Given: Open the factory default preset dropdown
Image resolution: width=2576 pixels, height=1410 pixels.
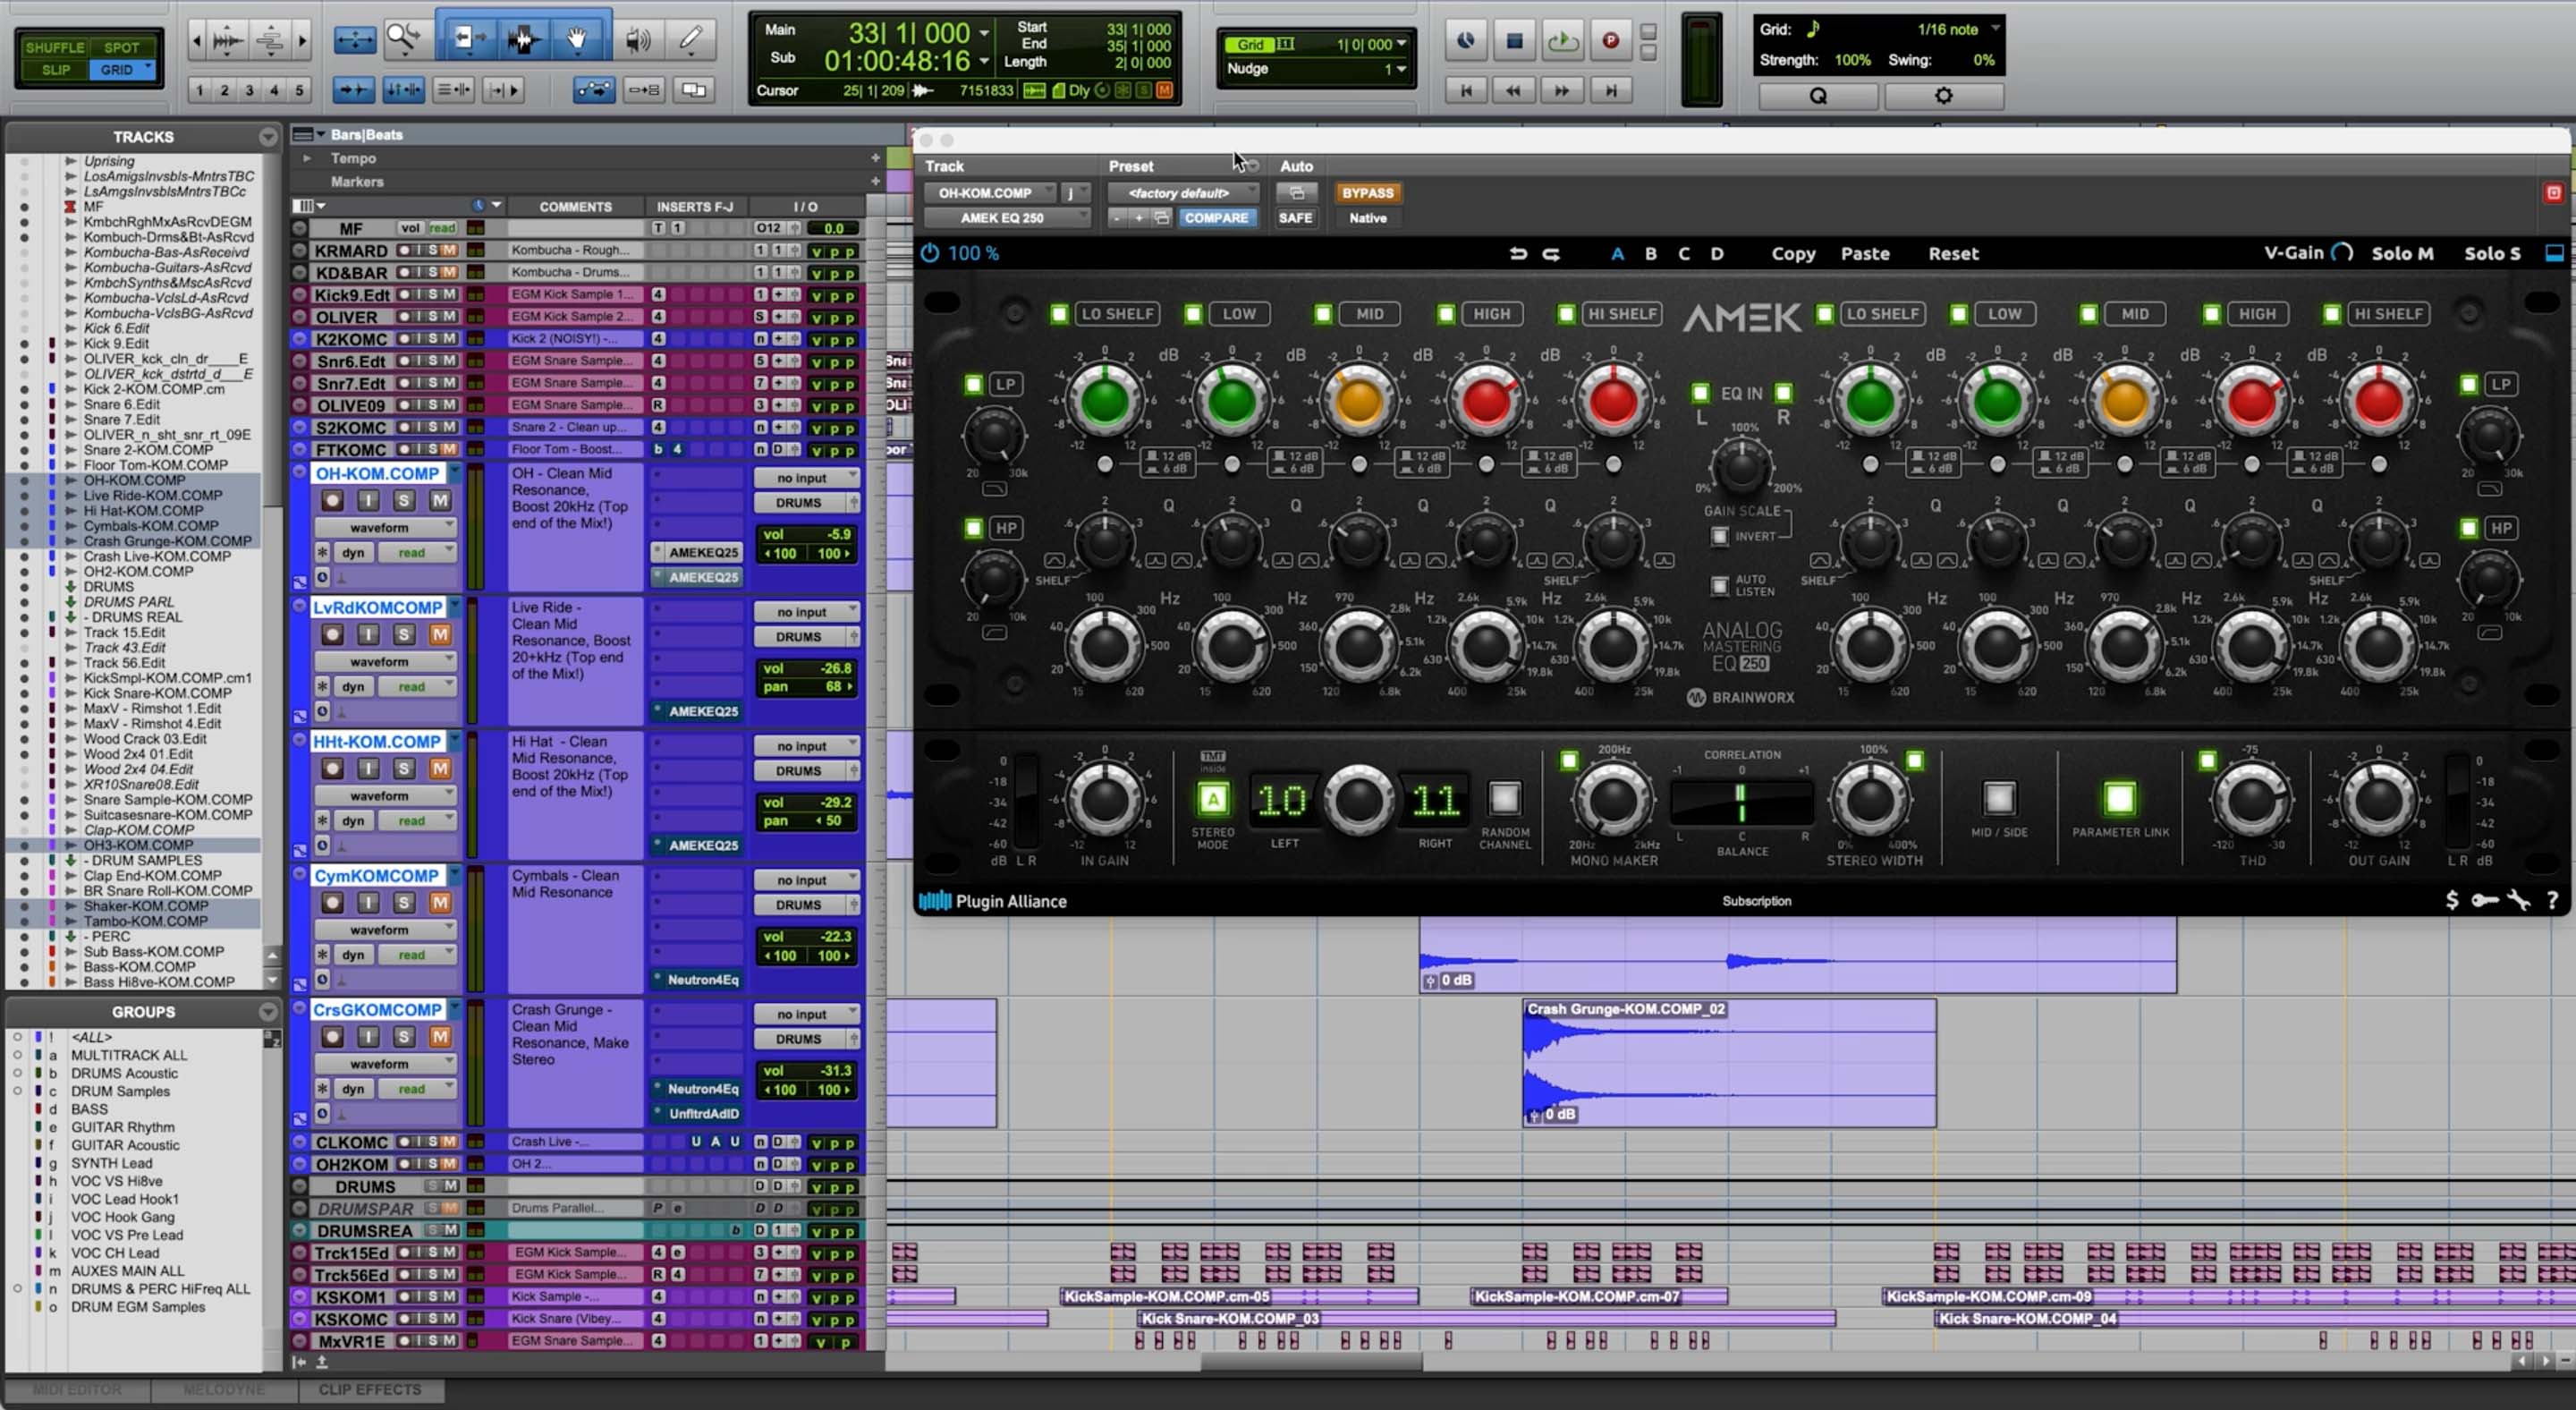Looking at the screenshot, I should (x=1184, y=193).
